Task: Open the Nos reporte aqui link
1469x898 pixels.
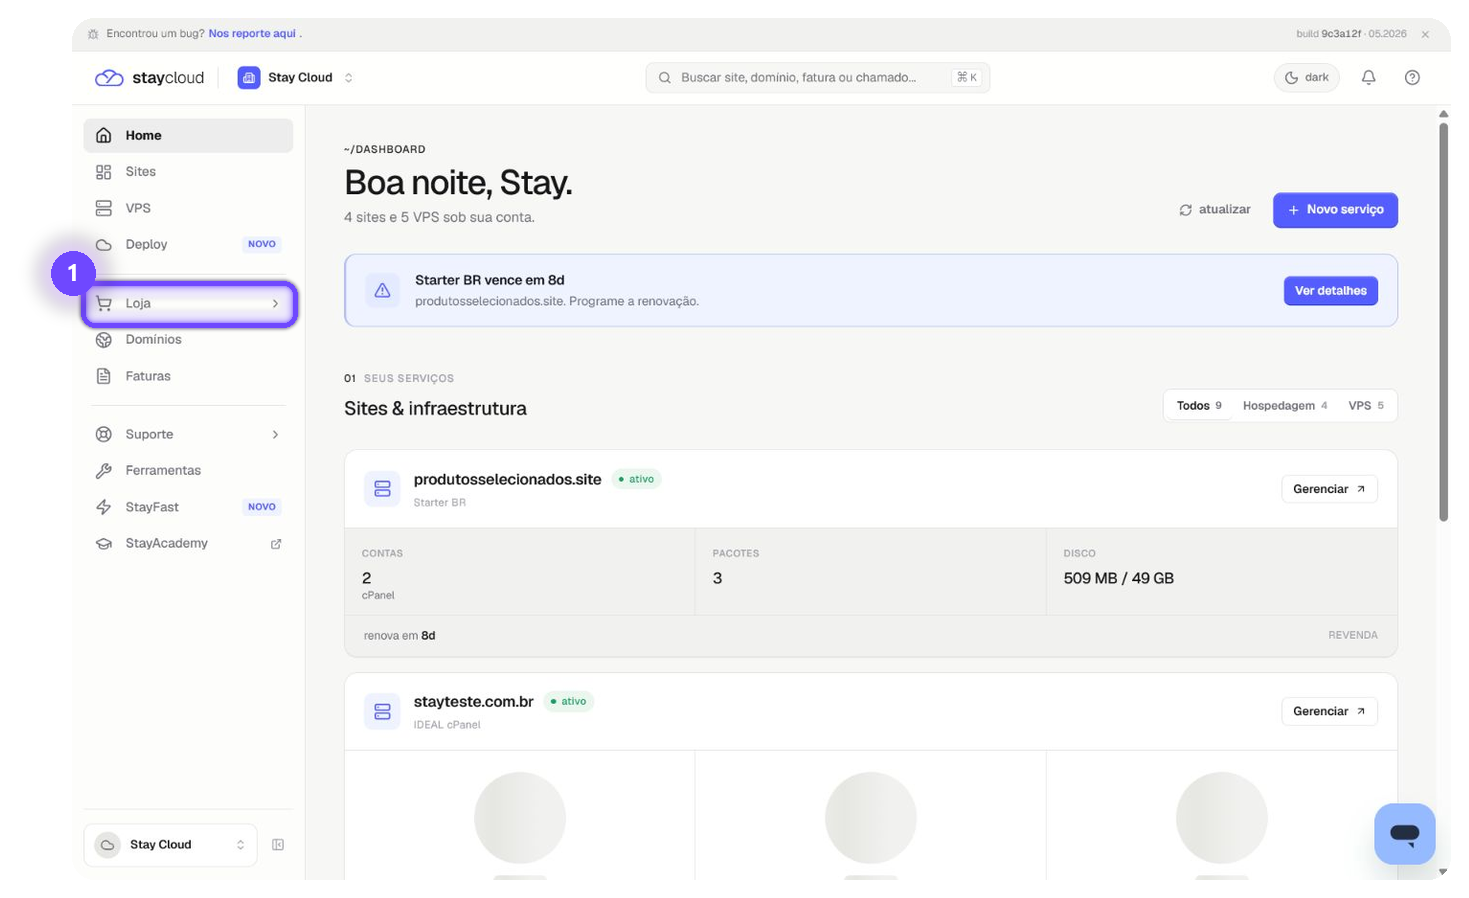Action: click(252, 34)
